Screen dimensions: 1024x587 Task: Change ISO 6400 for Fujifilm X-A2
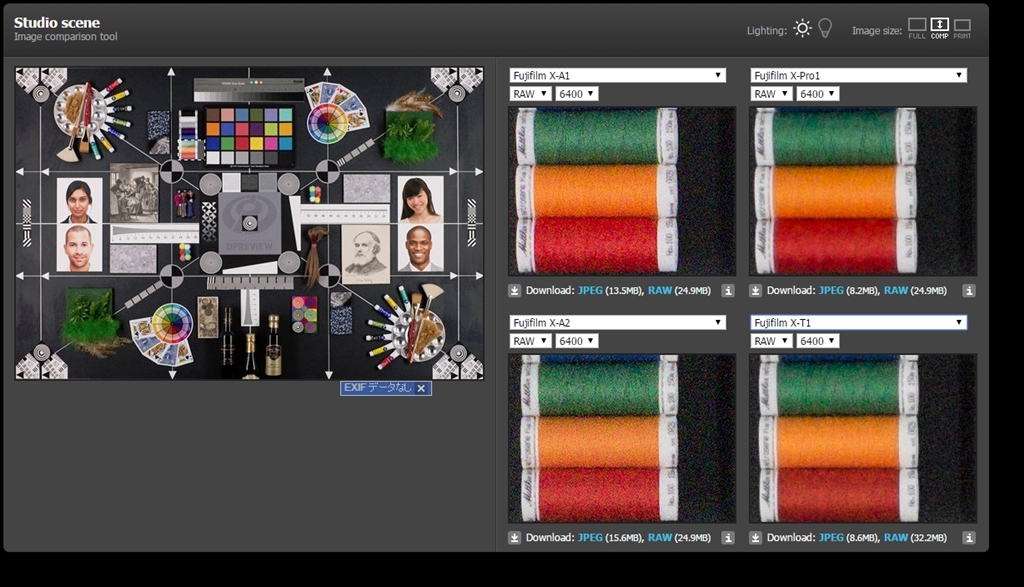coord(577,341)
